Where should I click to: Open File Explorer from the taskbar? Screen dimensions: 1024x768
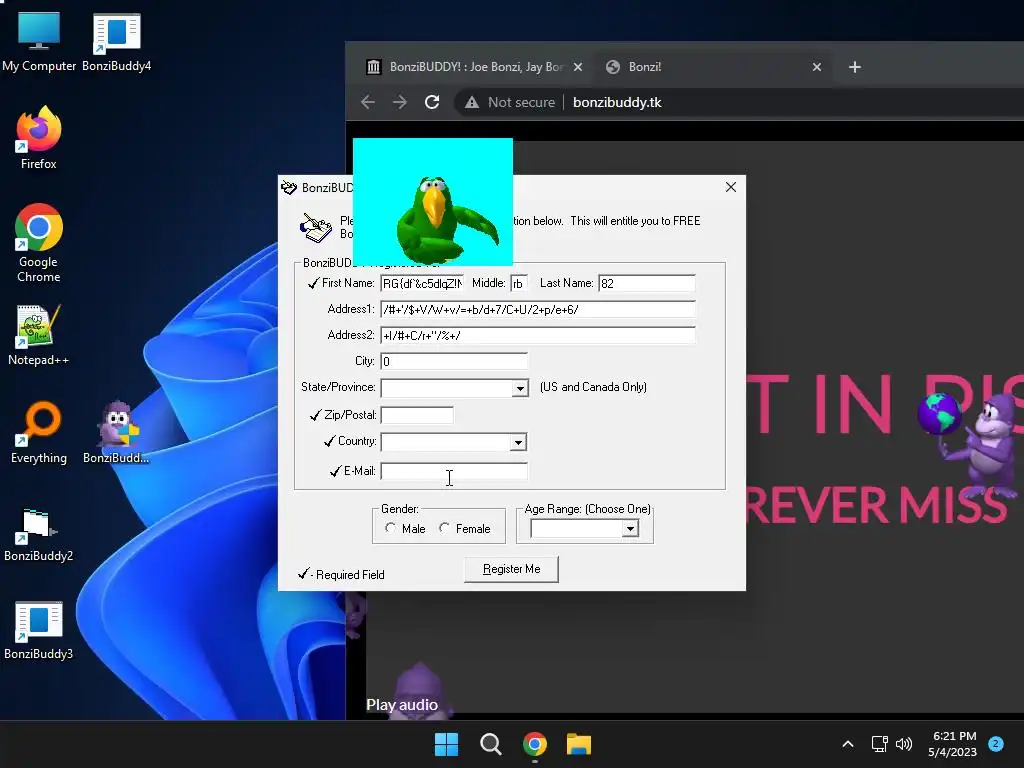point(579,744)
